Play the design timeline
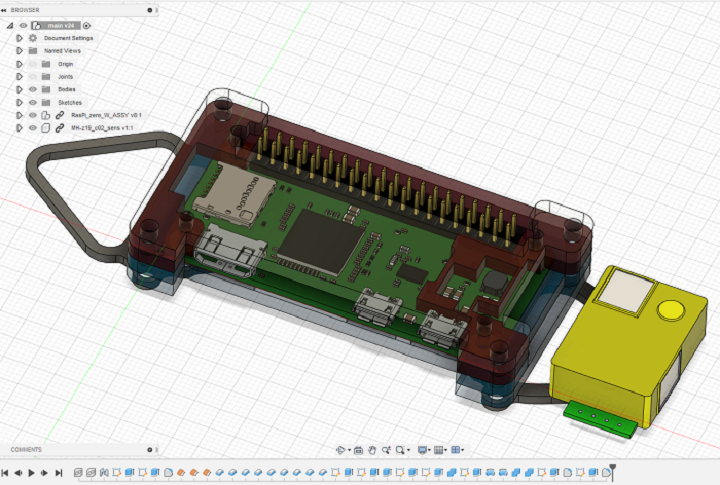Image resolution: width=720 pixels, height=485 pixels. pos(31,473)
